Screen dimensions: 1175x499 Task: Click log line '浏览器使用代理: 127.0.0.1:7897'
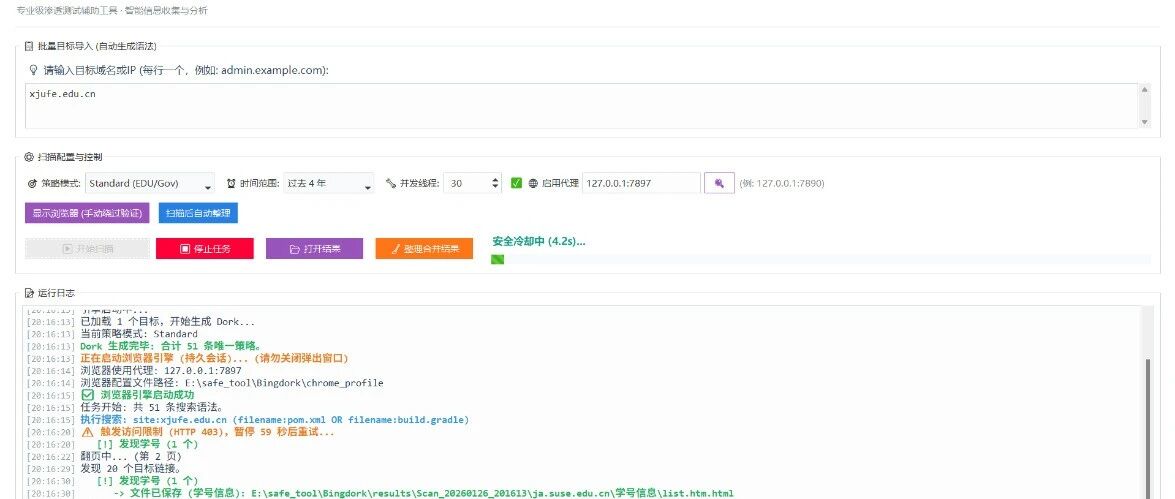pos(160,370)
